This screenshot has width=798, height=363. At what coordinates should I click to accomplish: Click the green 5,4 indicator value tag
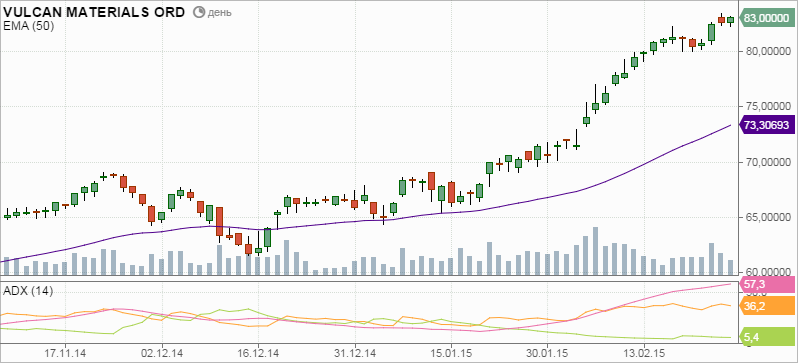click(x=767, y=336)
